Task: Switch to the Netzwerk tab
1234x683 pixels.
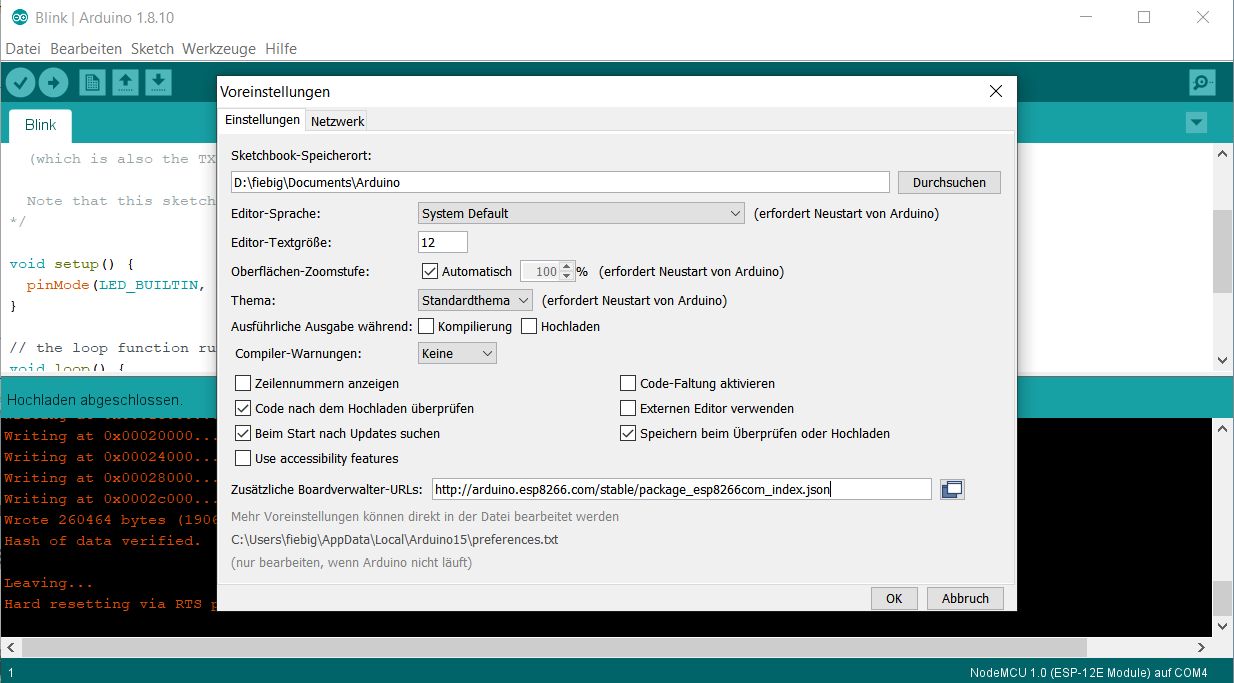Action: (x=337, y=121)
